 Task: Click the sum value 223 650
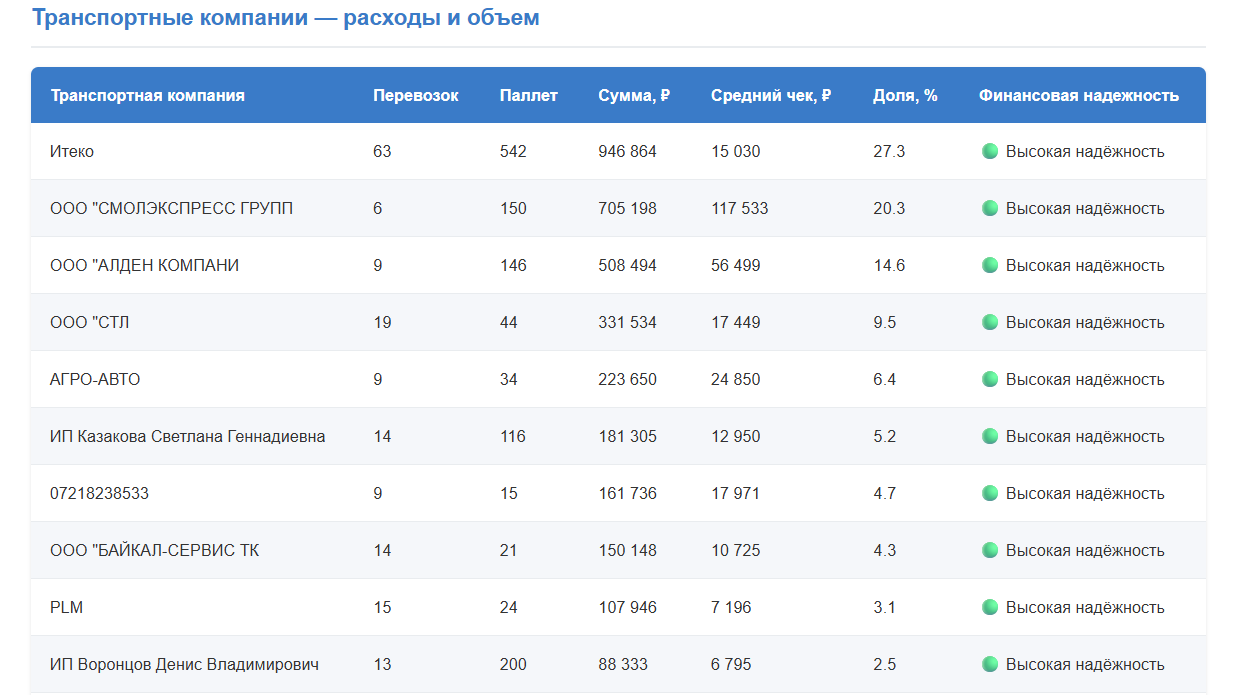coord(628,379)
